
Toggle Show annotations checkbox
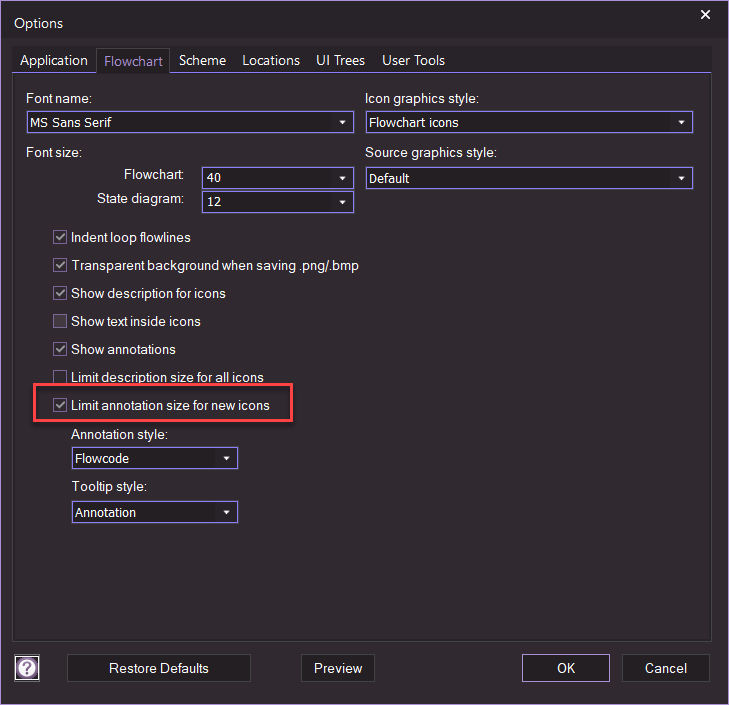[60, 350]
